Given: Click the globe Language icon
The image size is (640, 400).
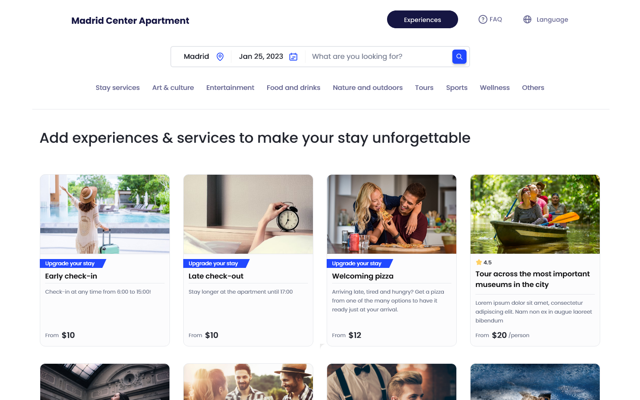Looking at the screenshot, I should pos(527,19).
